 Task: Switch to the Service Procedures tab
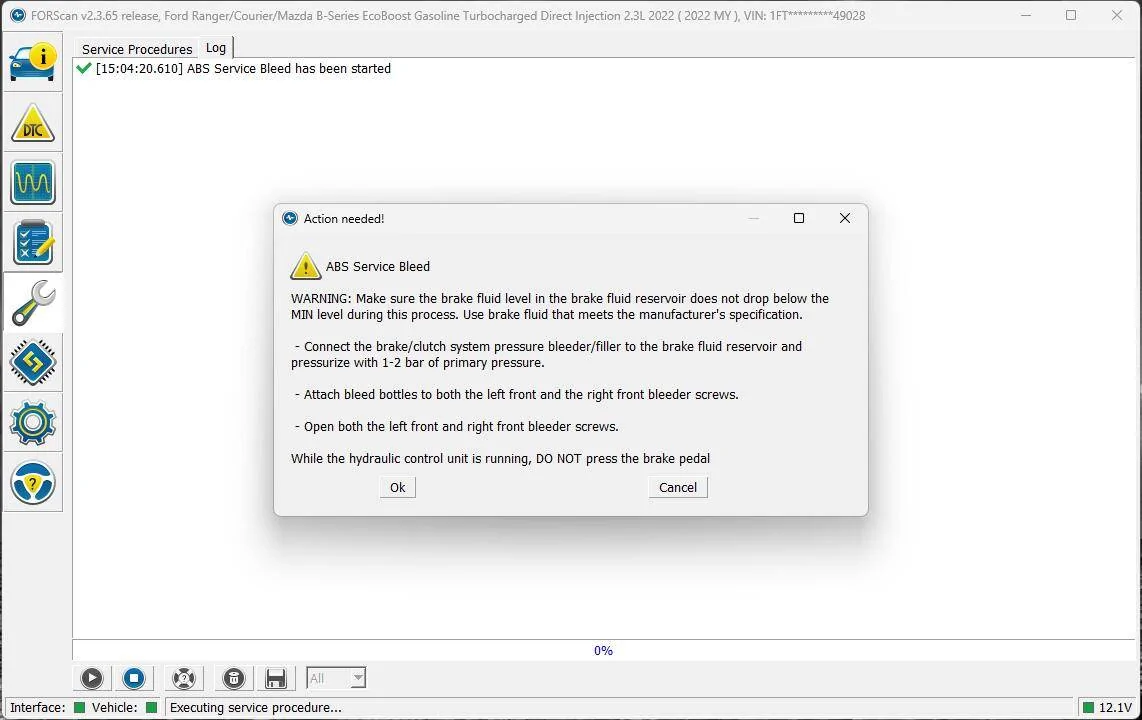coord(137,49)
